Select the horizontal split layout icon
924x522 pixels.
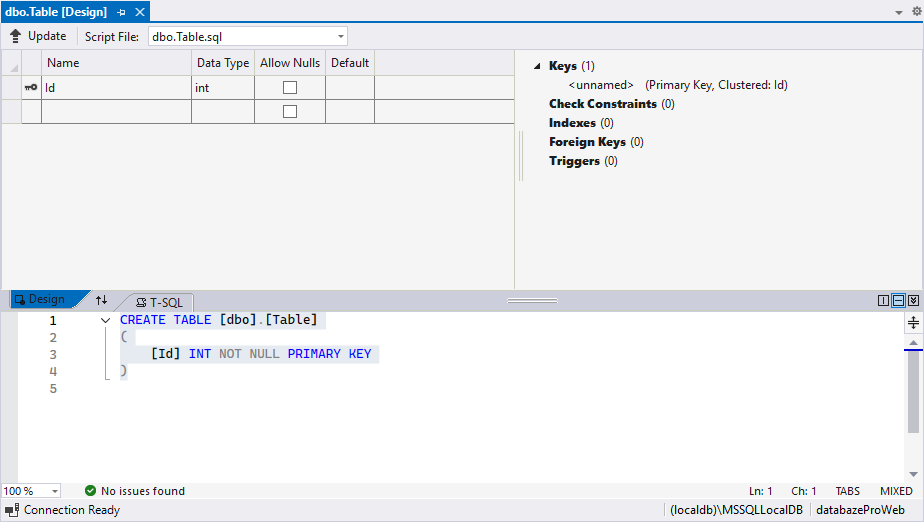click(898, 300)
